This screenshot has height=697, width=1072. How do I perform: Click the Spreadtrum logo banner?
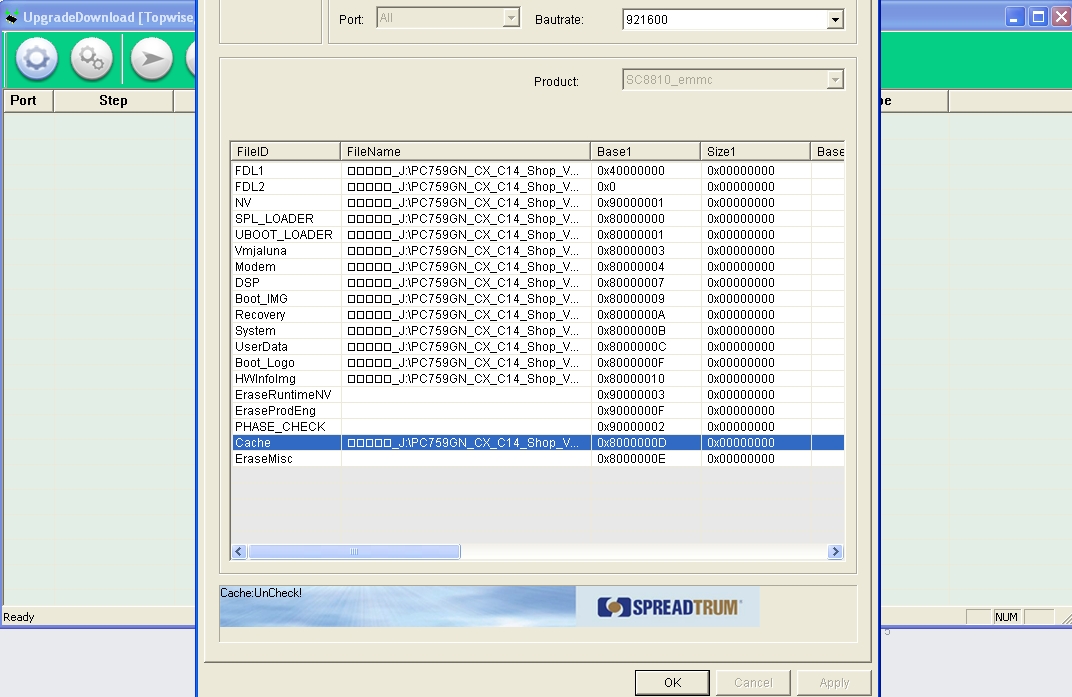point(669,607)
